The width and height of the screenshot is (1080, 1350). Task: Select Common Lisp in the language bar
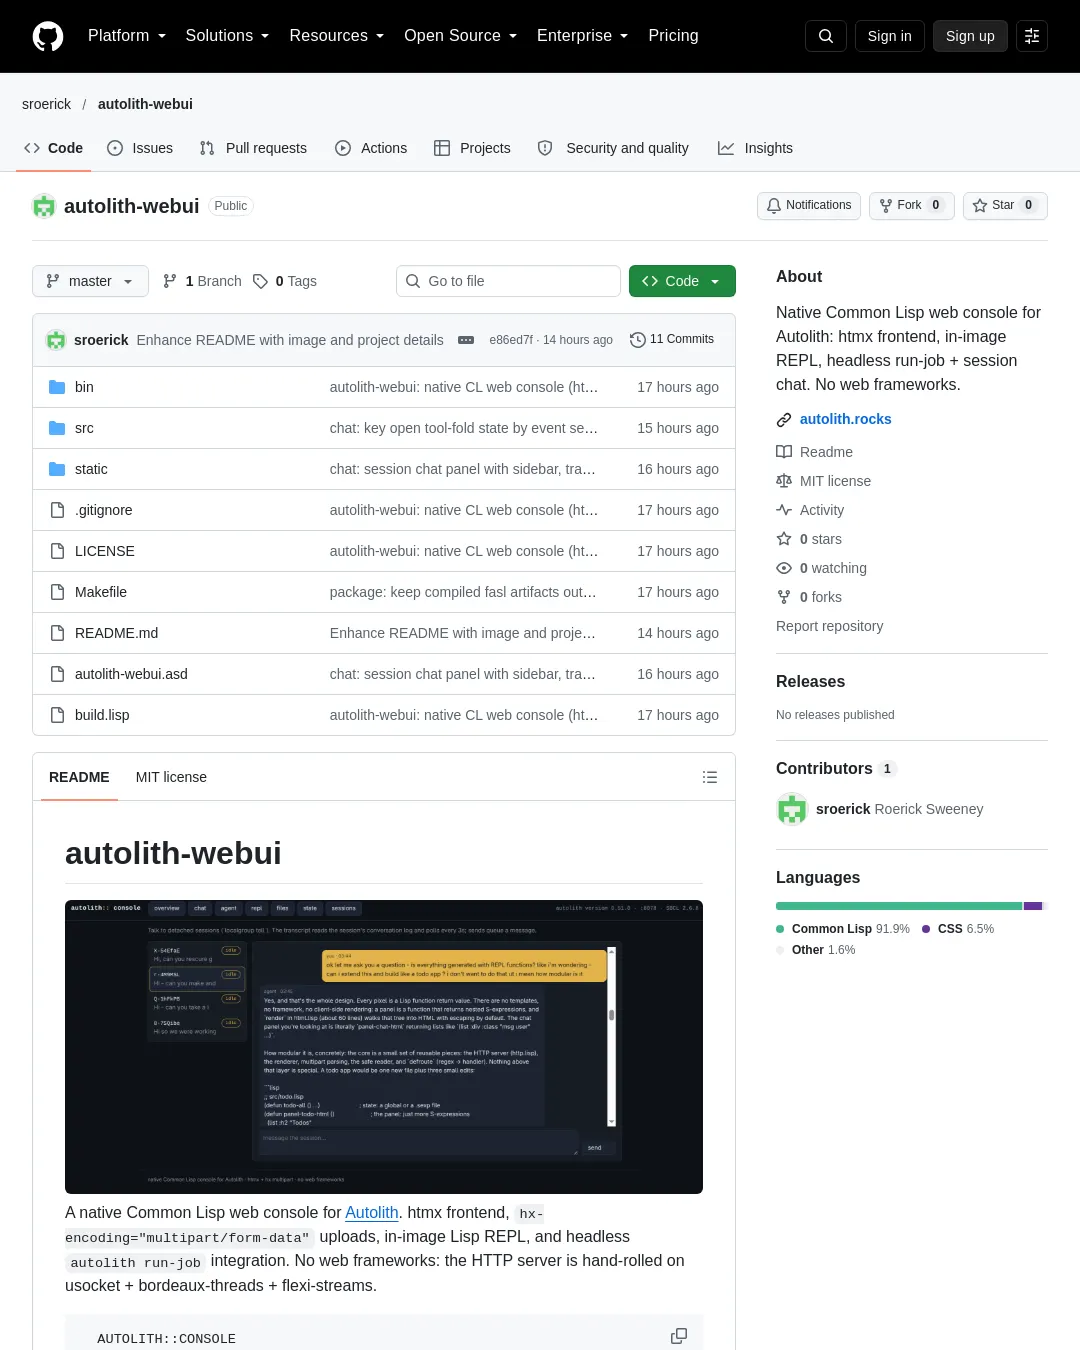pos(899,906)
